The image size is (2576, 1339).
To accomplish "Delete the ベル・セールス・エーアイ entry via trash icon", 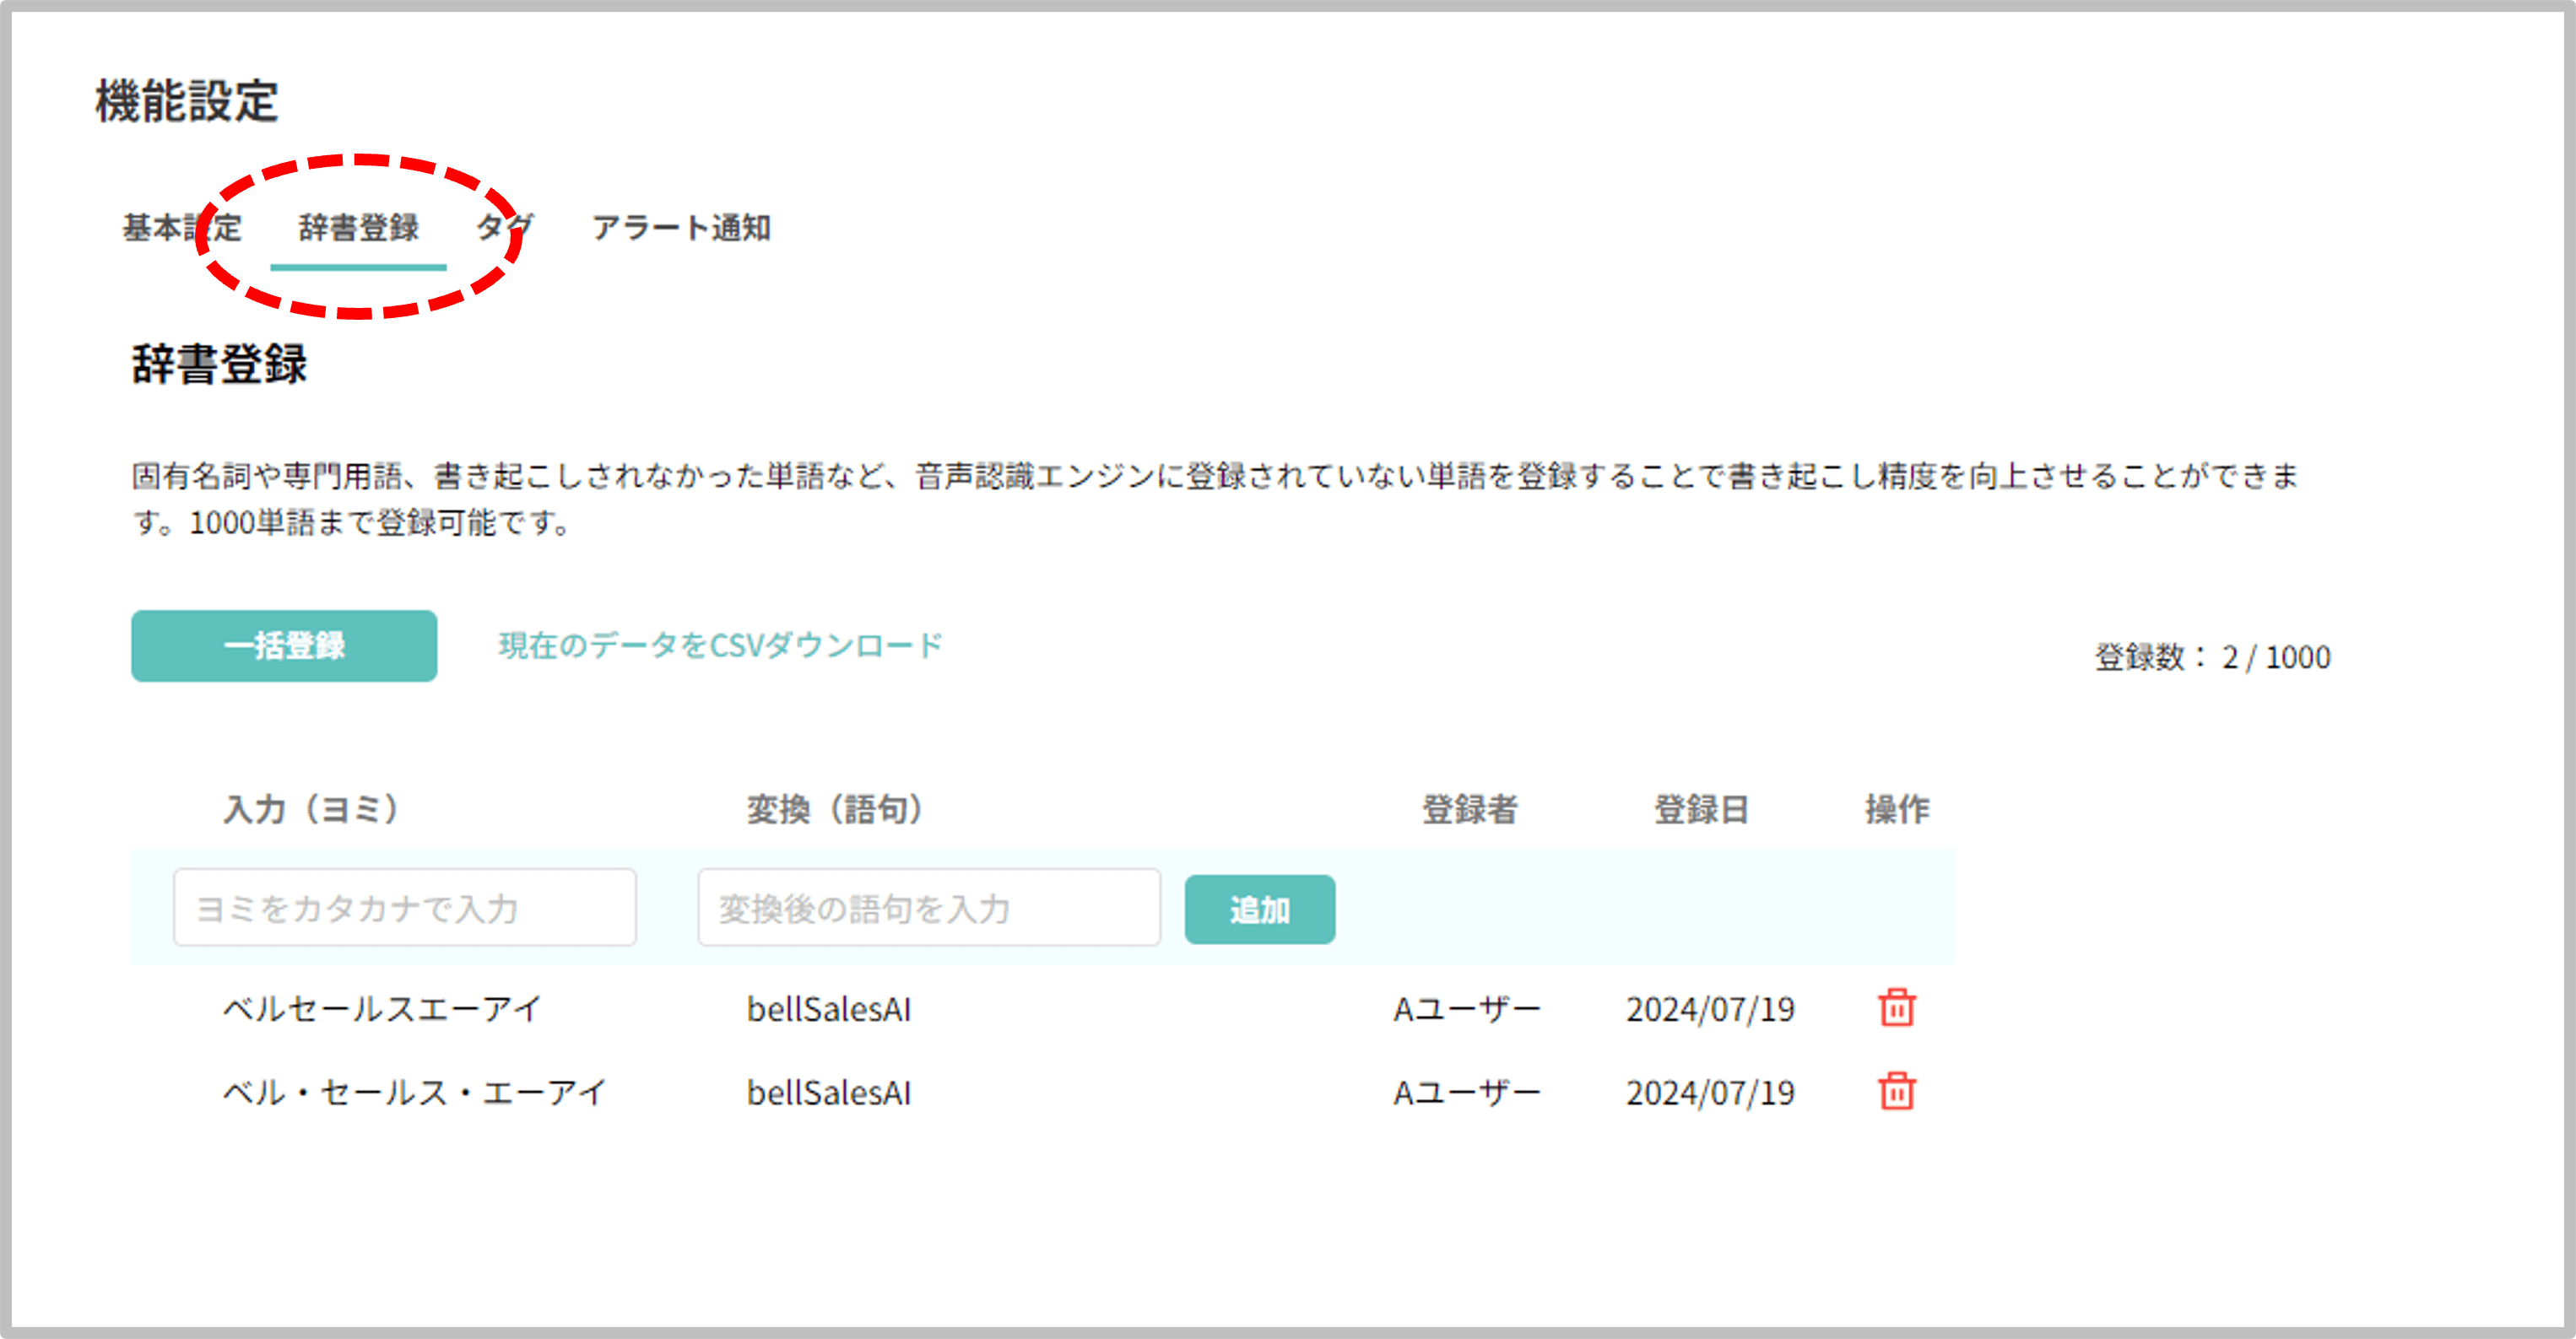I will (x=1896, y=1091).
